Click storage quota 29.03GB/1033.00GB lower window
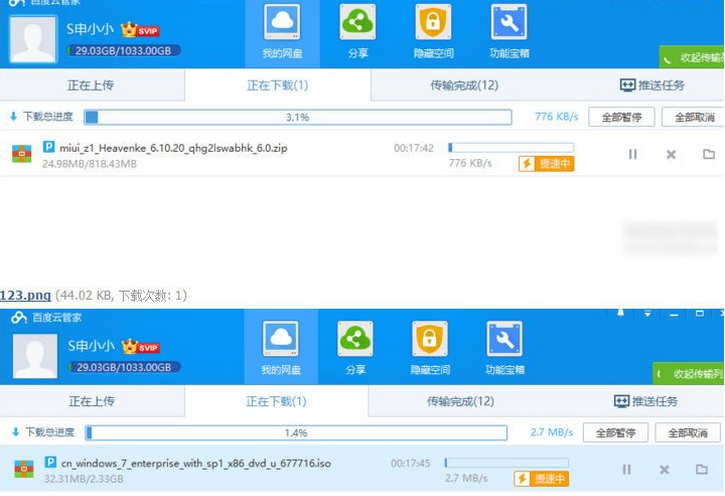 click(124, 367)
